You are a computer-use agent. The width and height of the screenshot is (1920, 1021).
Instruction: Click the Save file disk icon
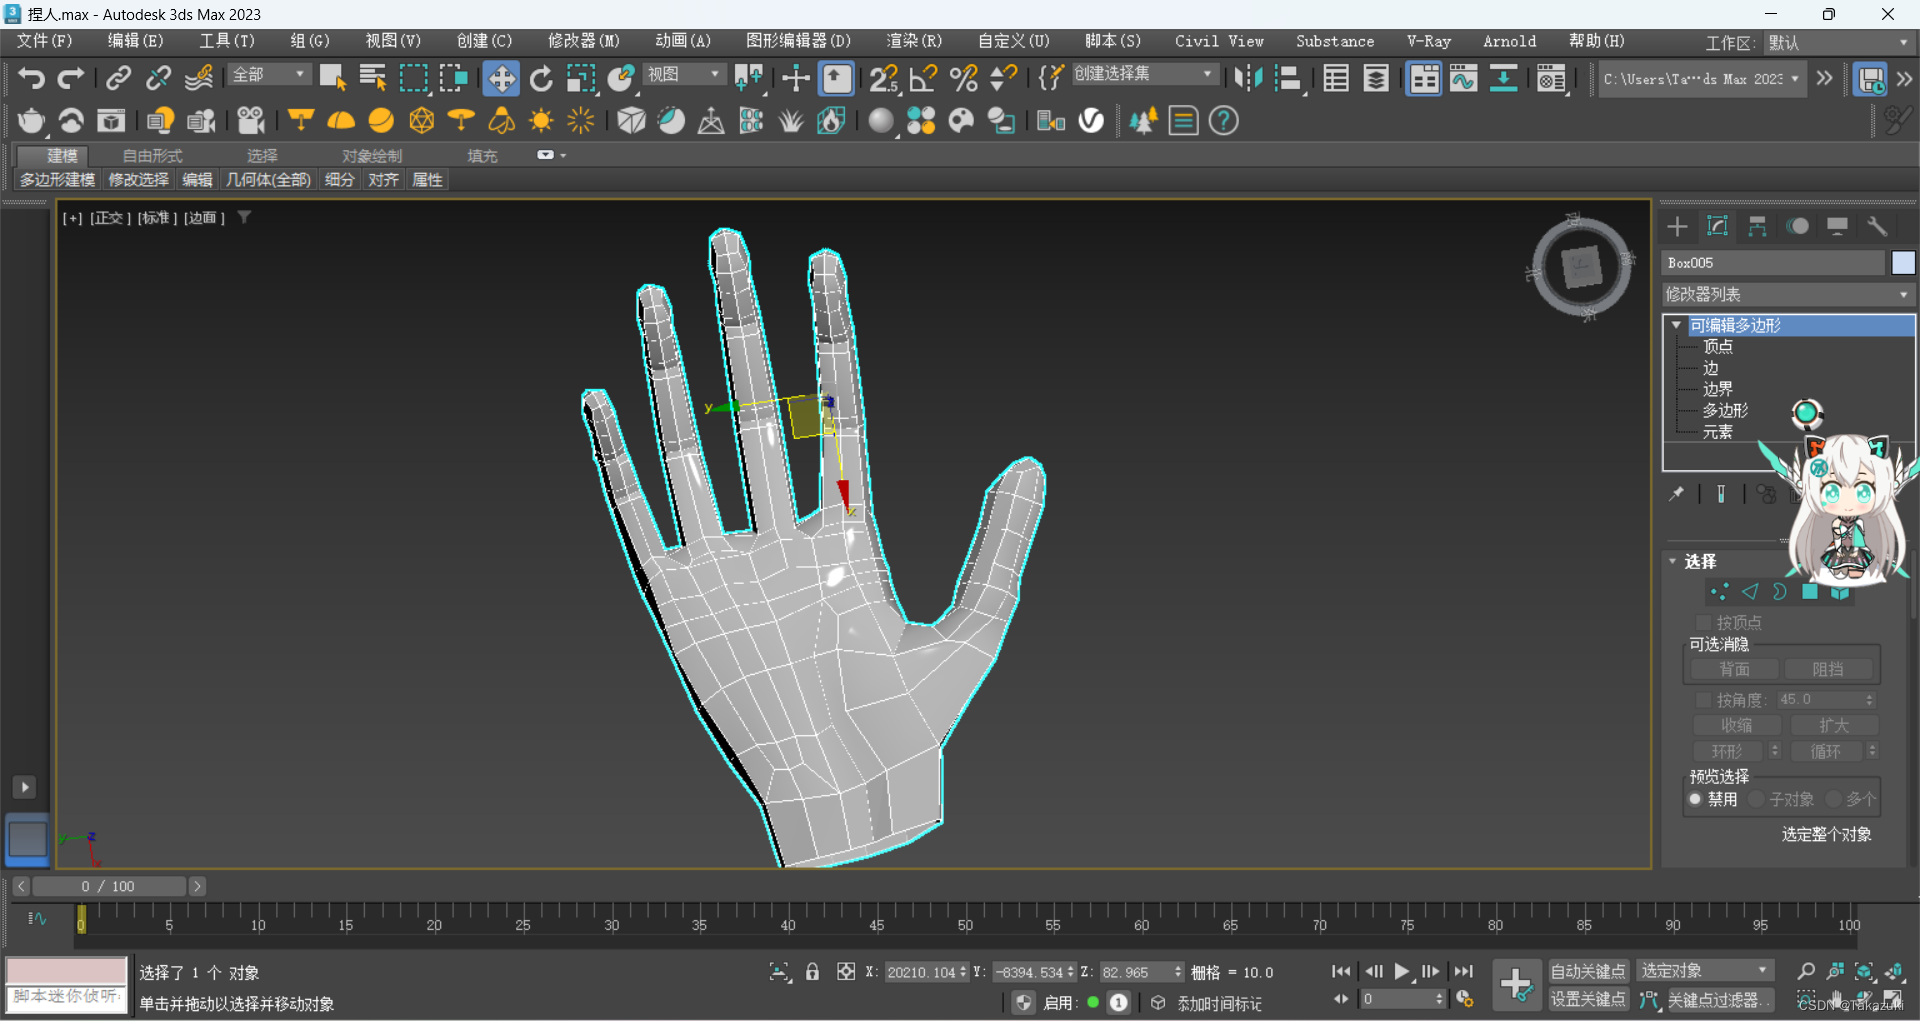point(1870,79)
